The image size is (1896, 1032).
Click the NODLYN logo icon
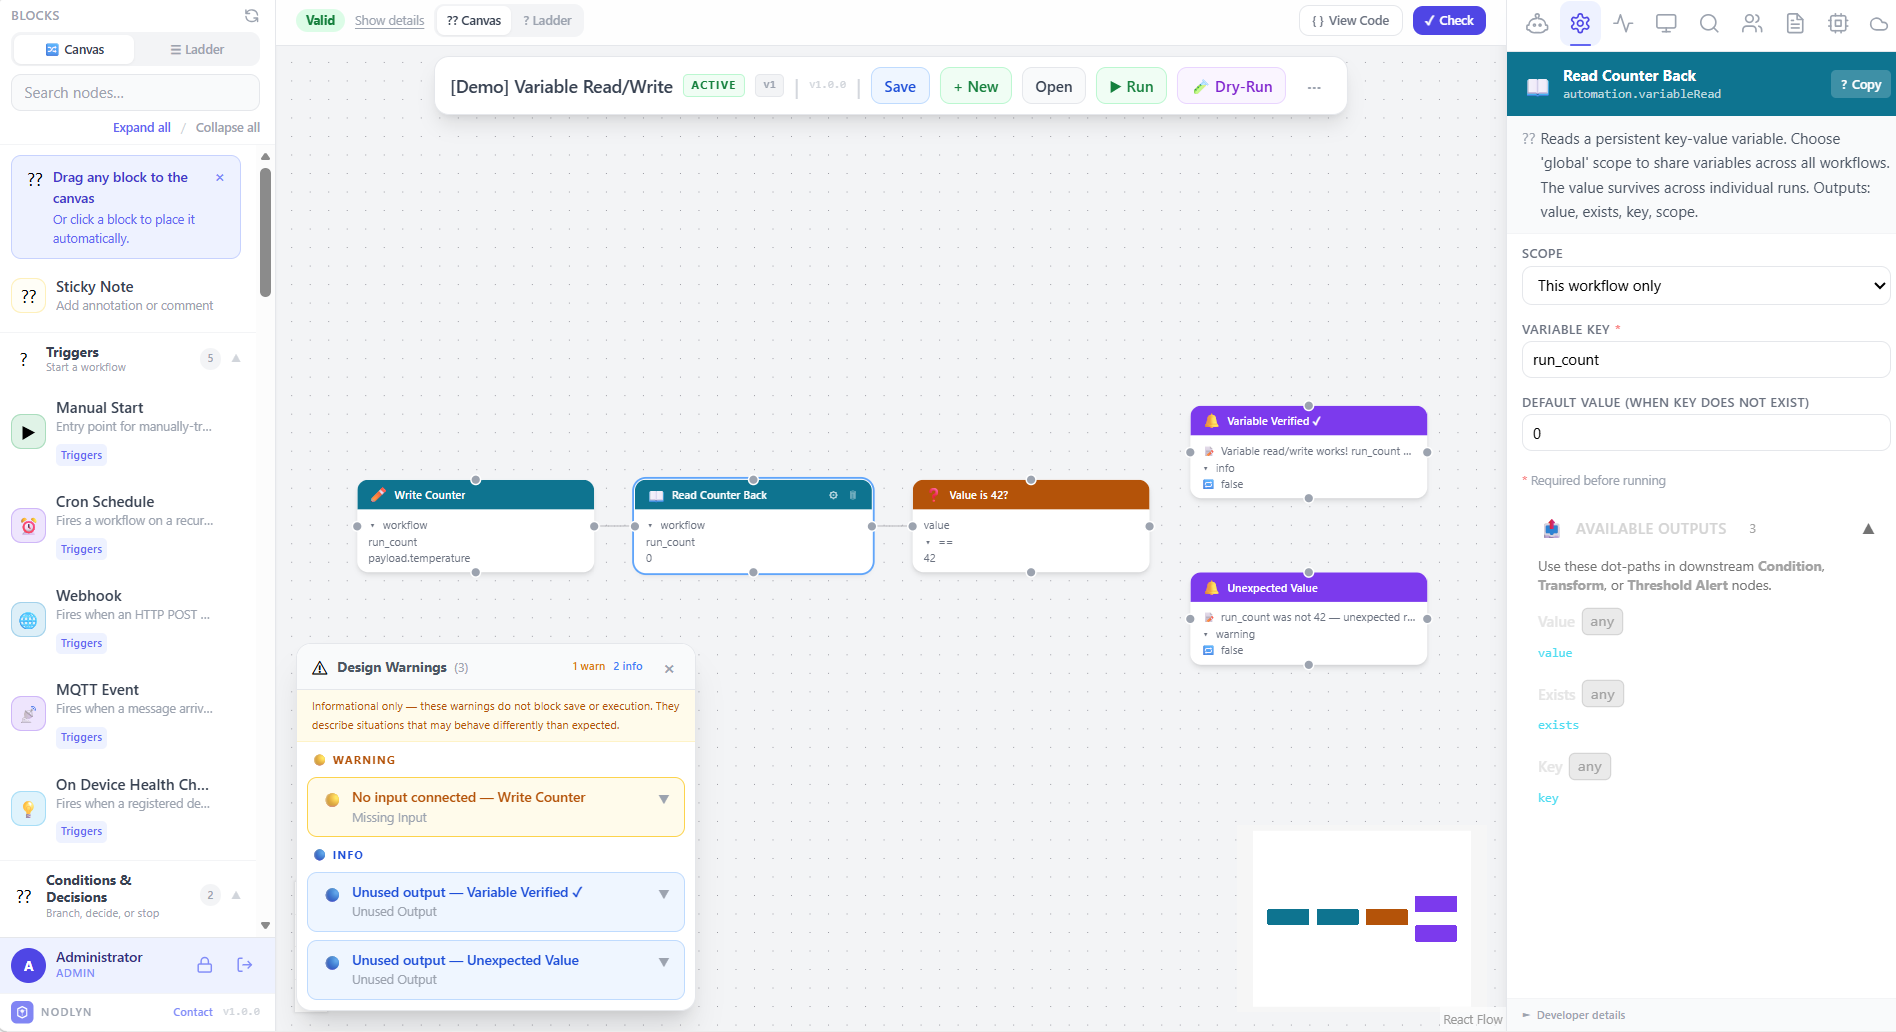(x=23, y=1012)
